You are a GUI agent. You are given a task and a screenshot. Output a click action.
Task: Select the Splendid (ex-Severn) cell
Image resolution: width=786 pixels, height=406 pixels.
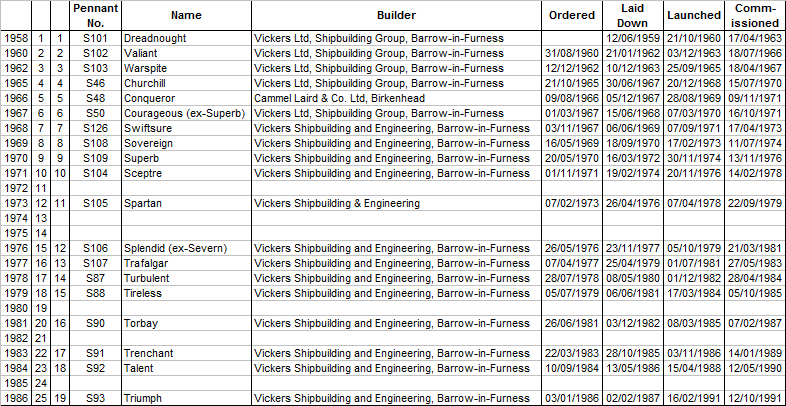coord(186,248)
